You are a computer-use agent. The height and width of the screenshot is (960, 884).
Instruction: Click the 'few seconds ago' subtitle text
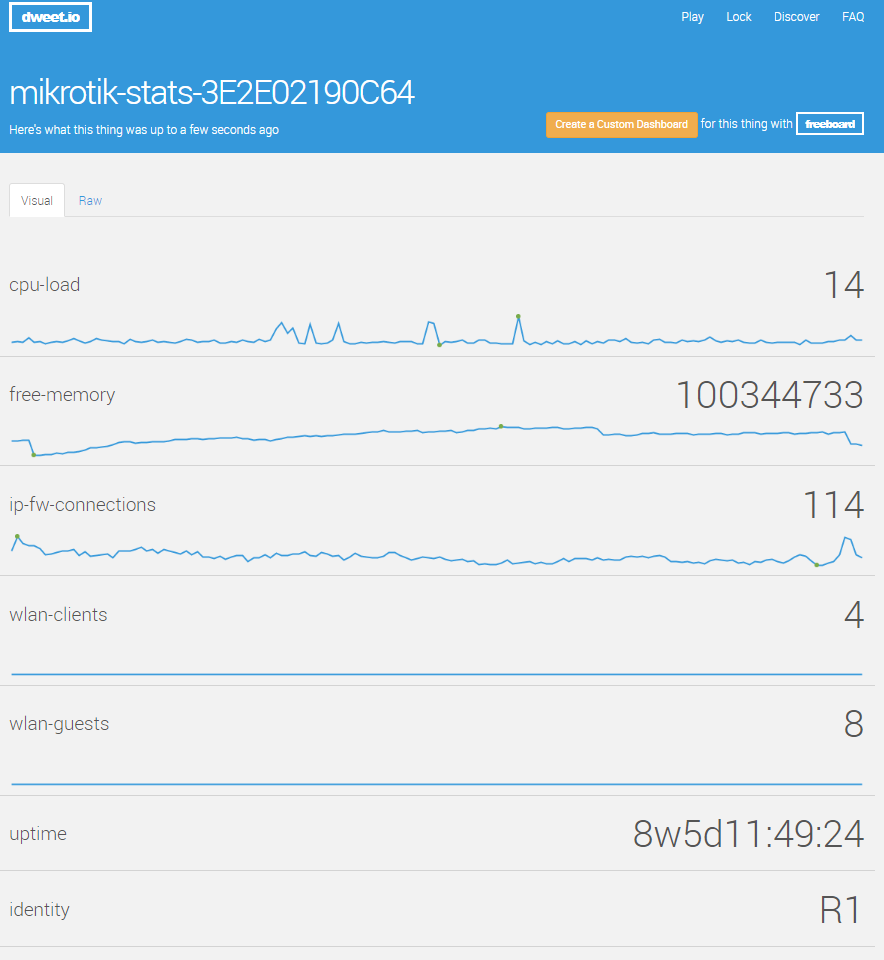coord(144,130)
